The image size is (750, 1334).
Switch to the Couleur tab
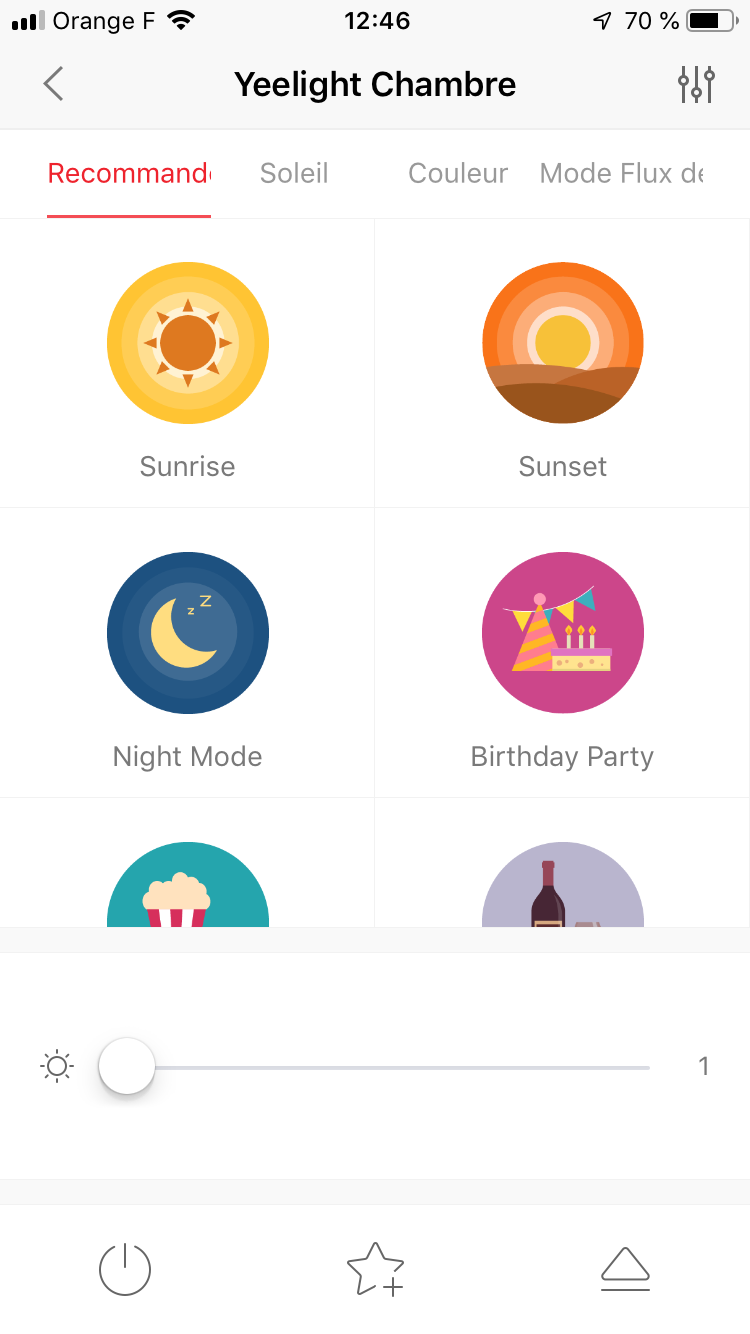458,174
